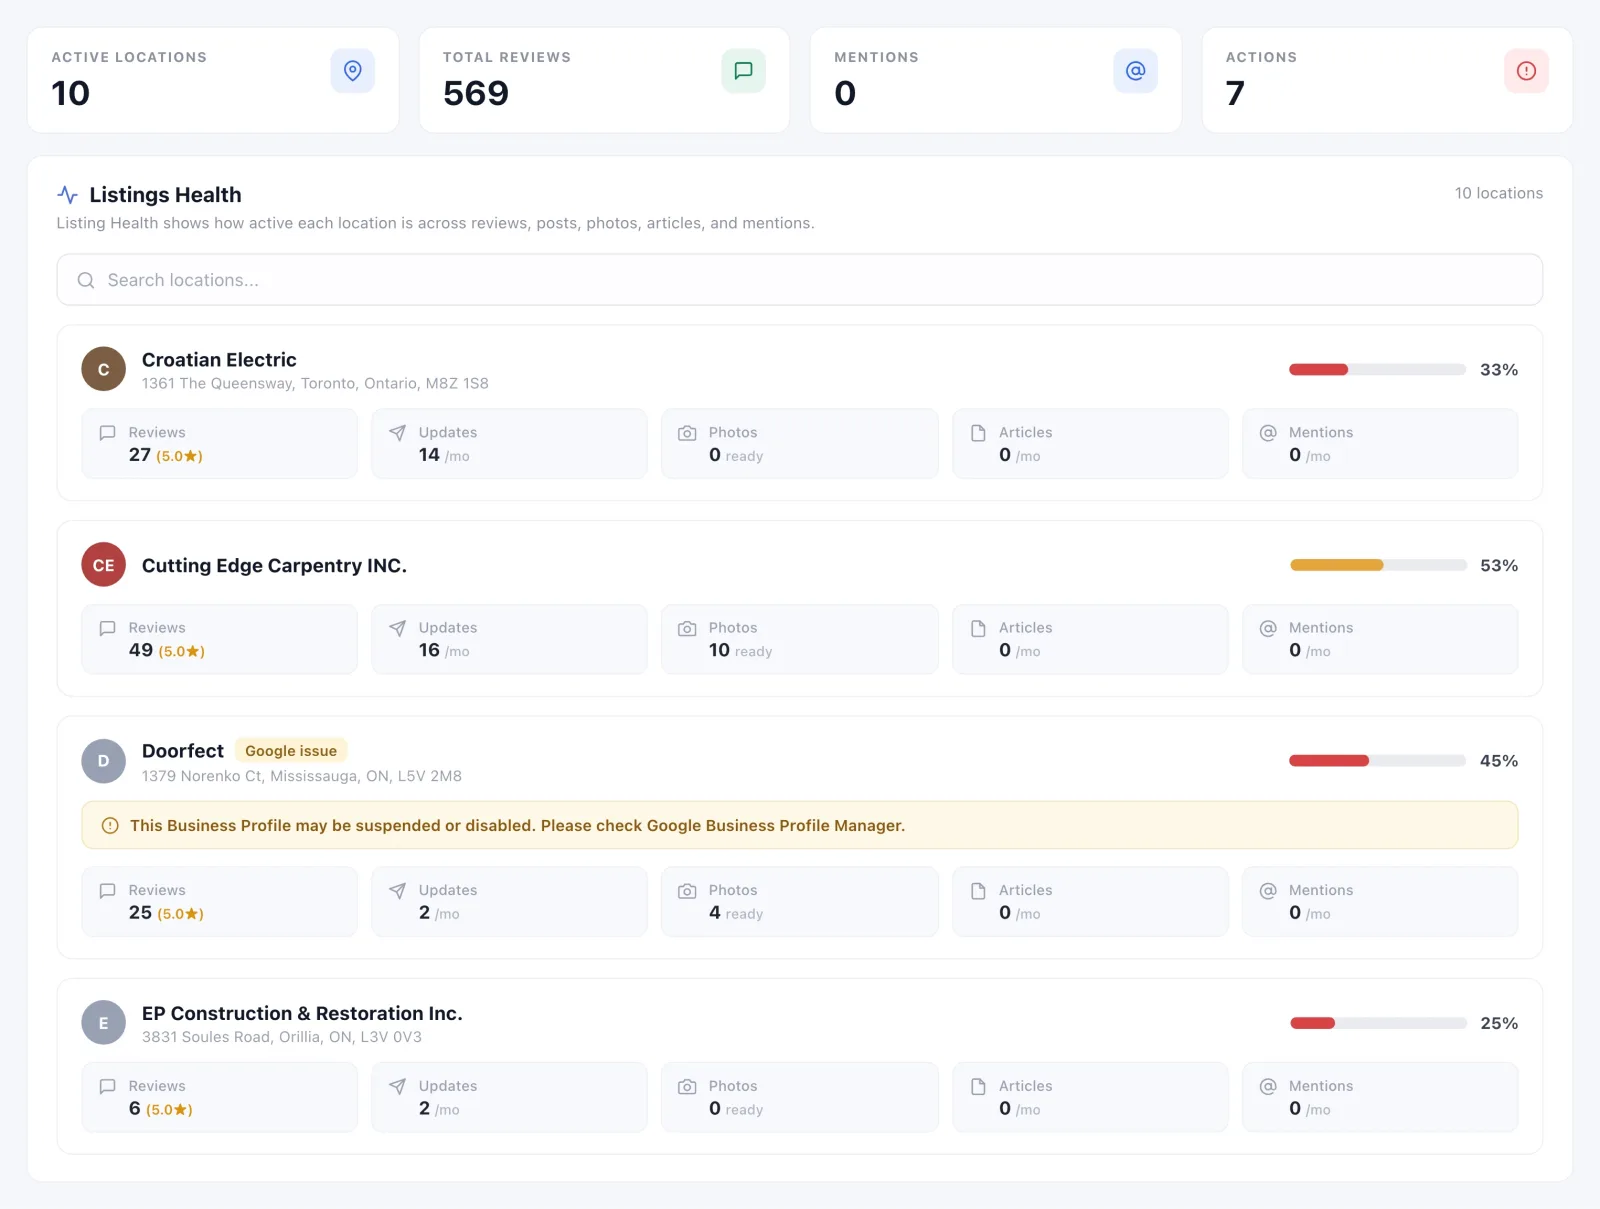Click Doorfect Reviews 25 tile
1600x1209 pixels.
pos(219,902)
